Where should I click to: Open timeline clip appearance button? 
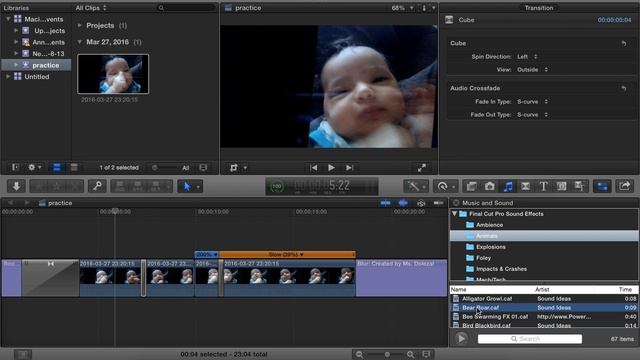[426, 354]
